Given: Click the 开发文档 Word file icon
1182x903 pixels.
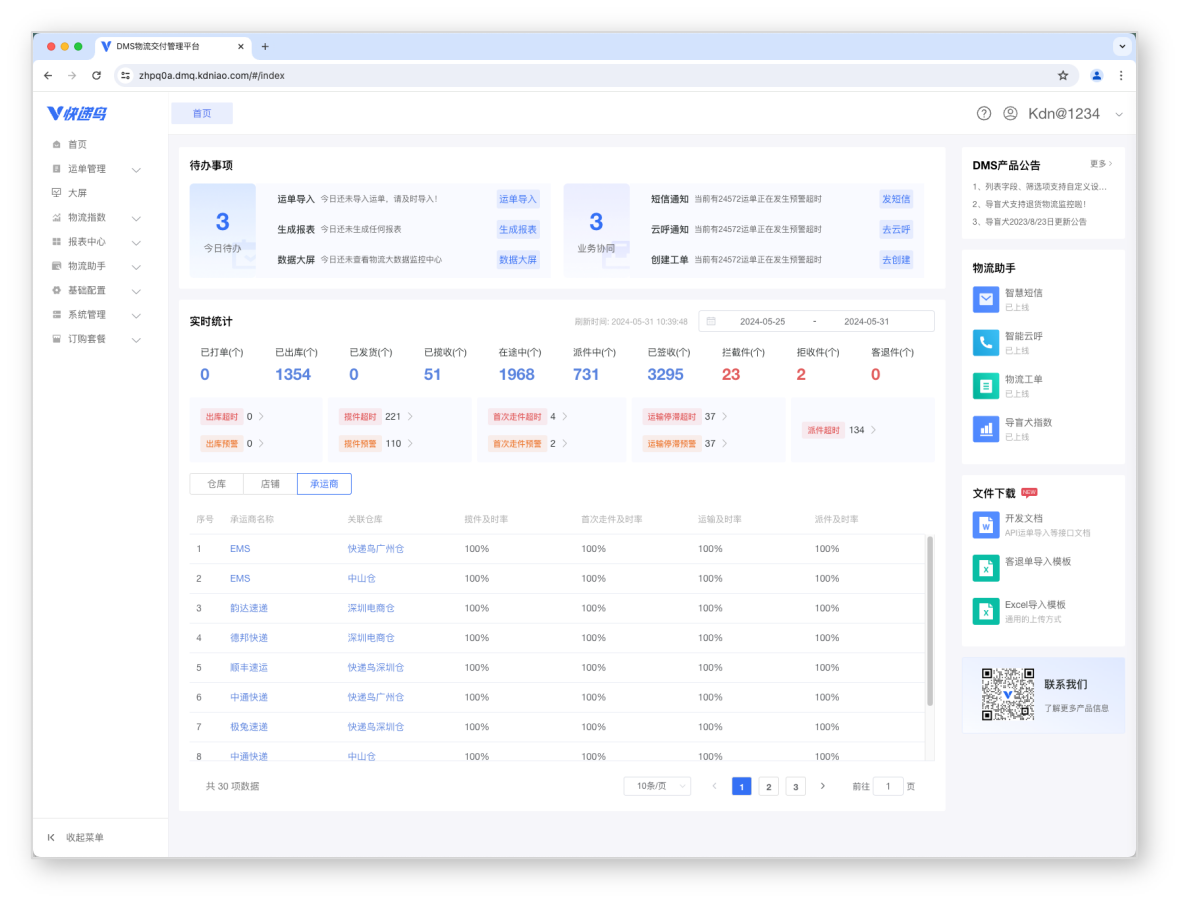Looking at the screenshot, I should tap(986, 524).
